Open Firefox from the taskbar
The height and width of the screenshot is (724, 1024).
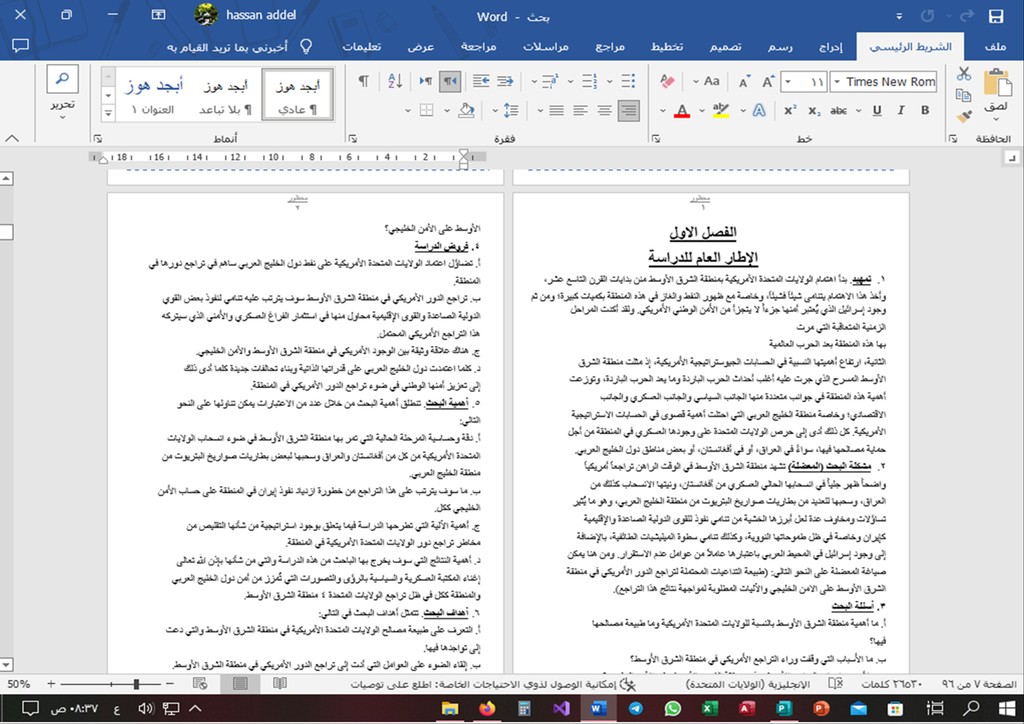487,708
